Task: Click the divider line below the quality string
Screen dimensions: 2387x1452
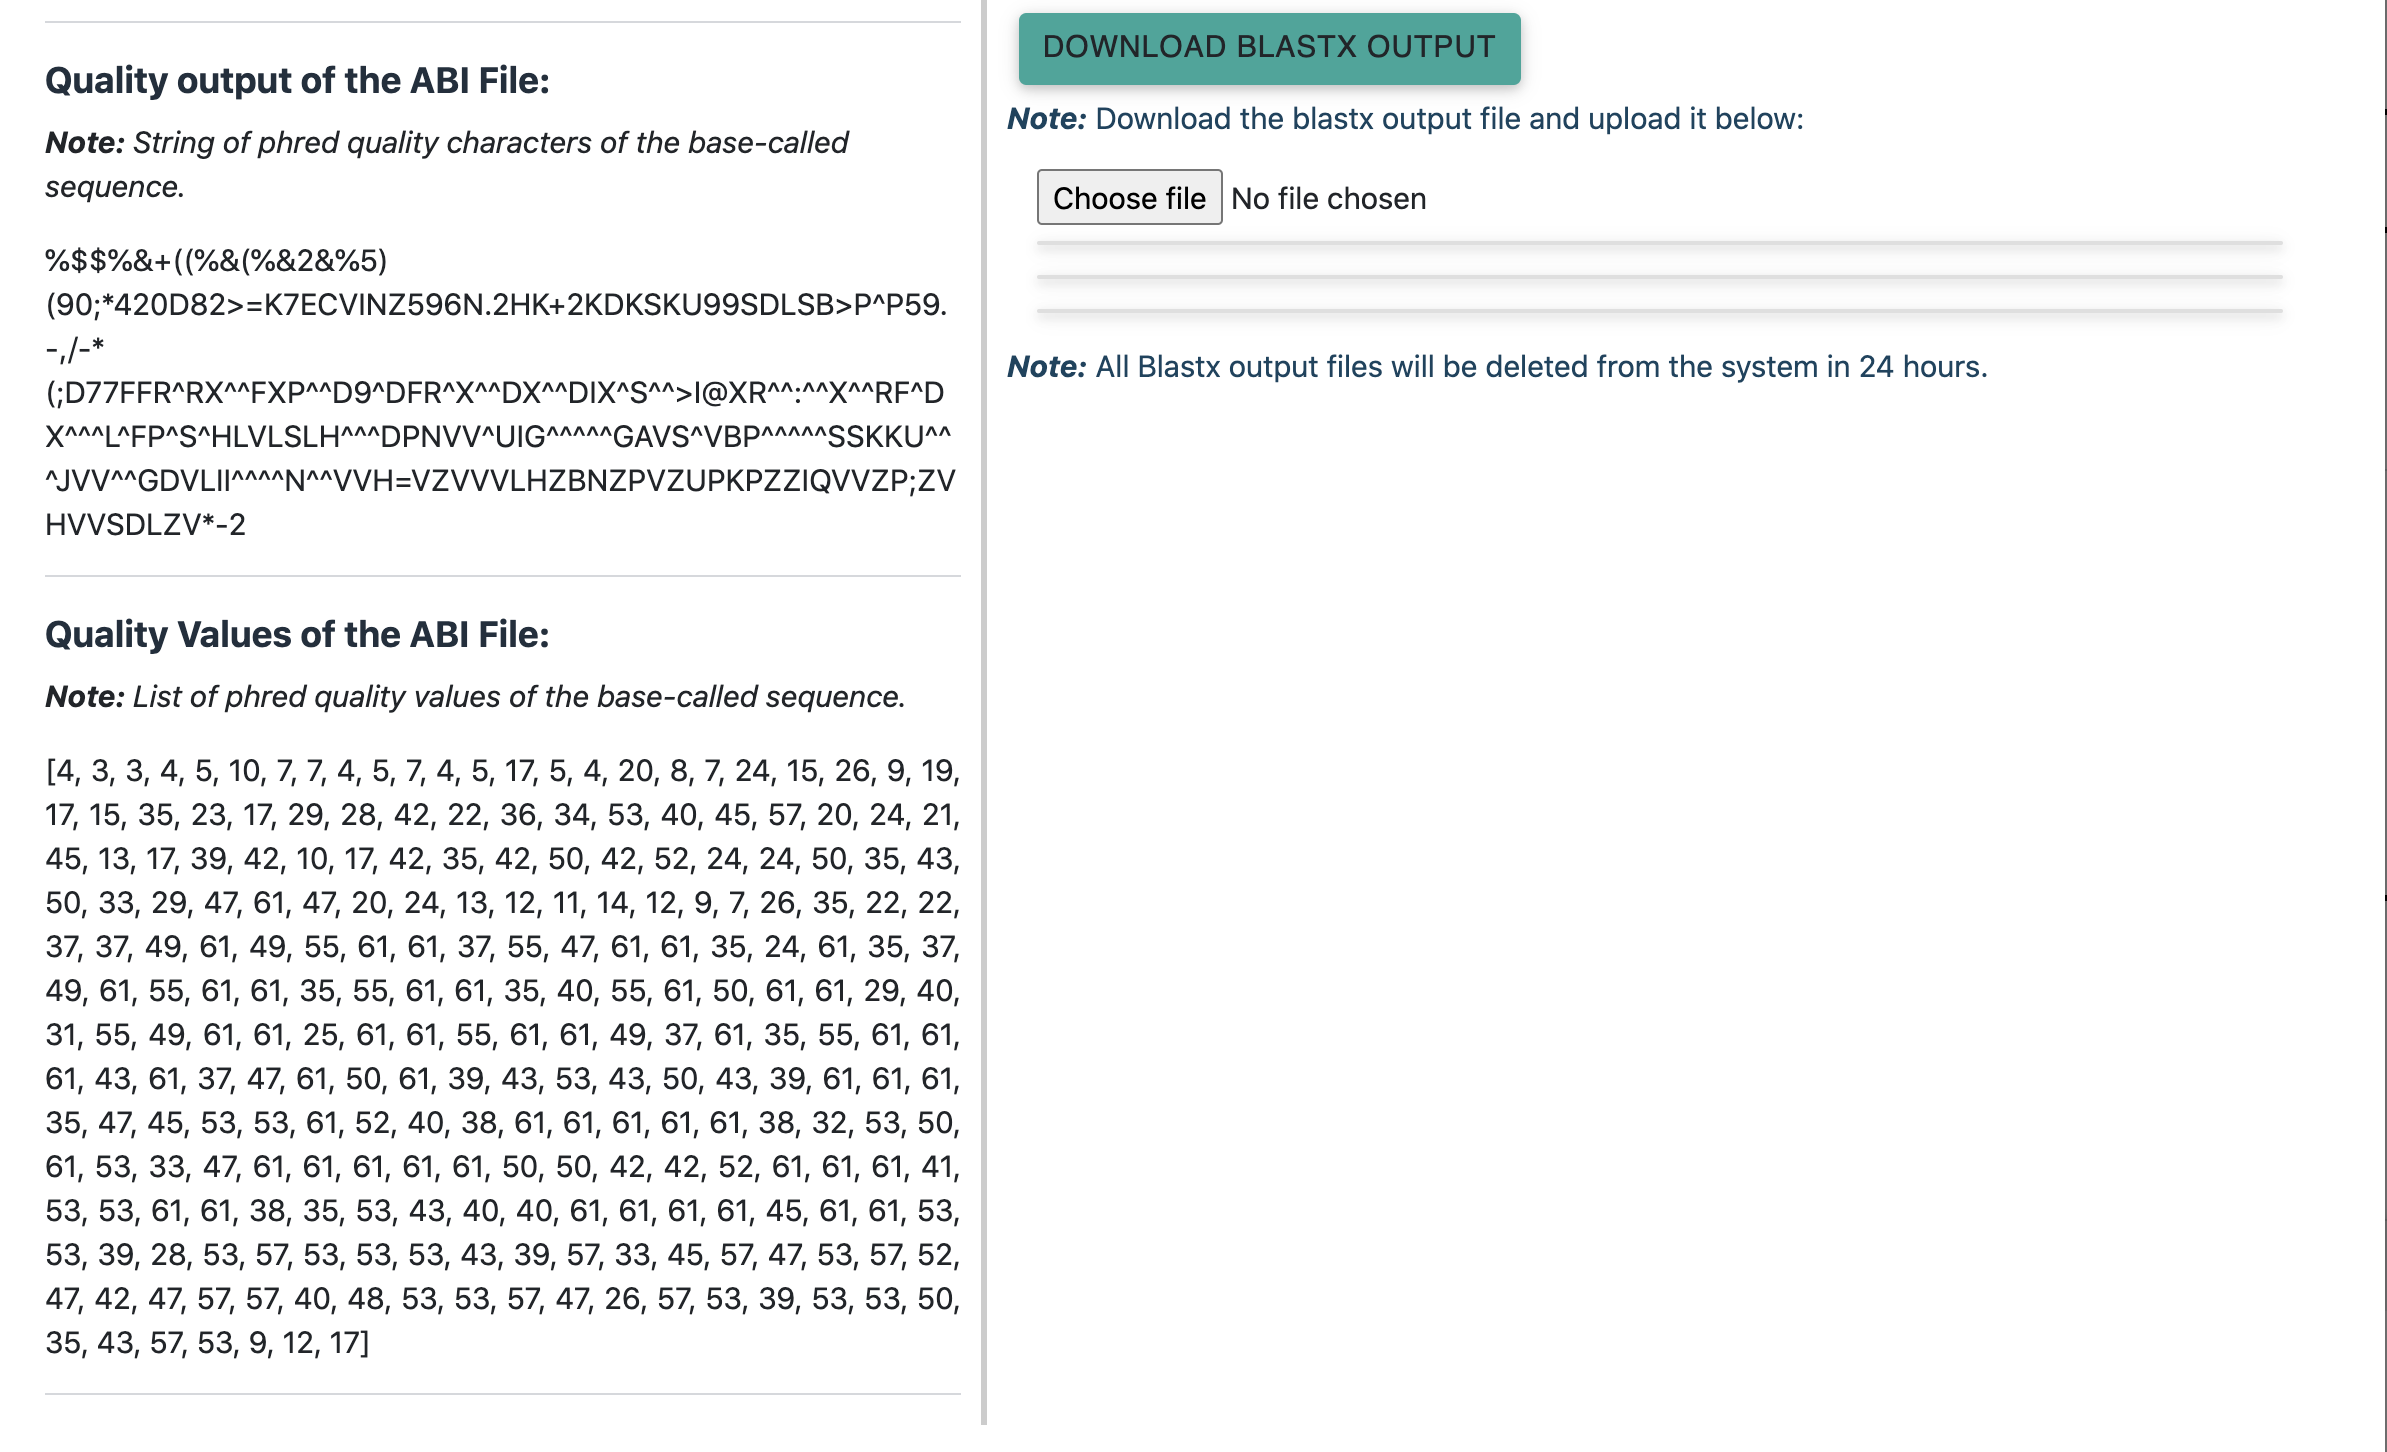Action: pos(502,576)
